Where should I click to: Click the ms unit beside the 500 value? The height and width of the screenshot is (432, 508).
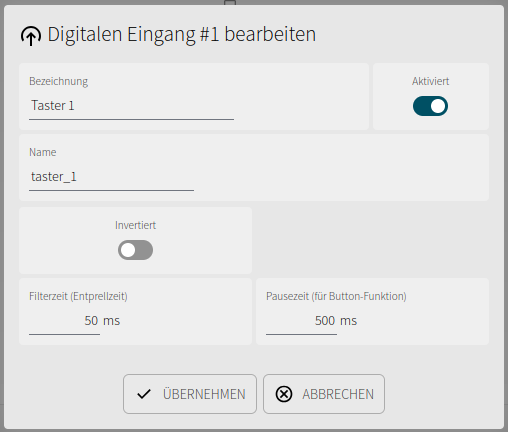[x=348, y=321]
